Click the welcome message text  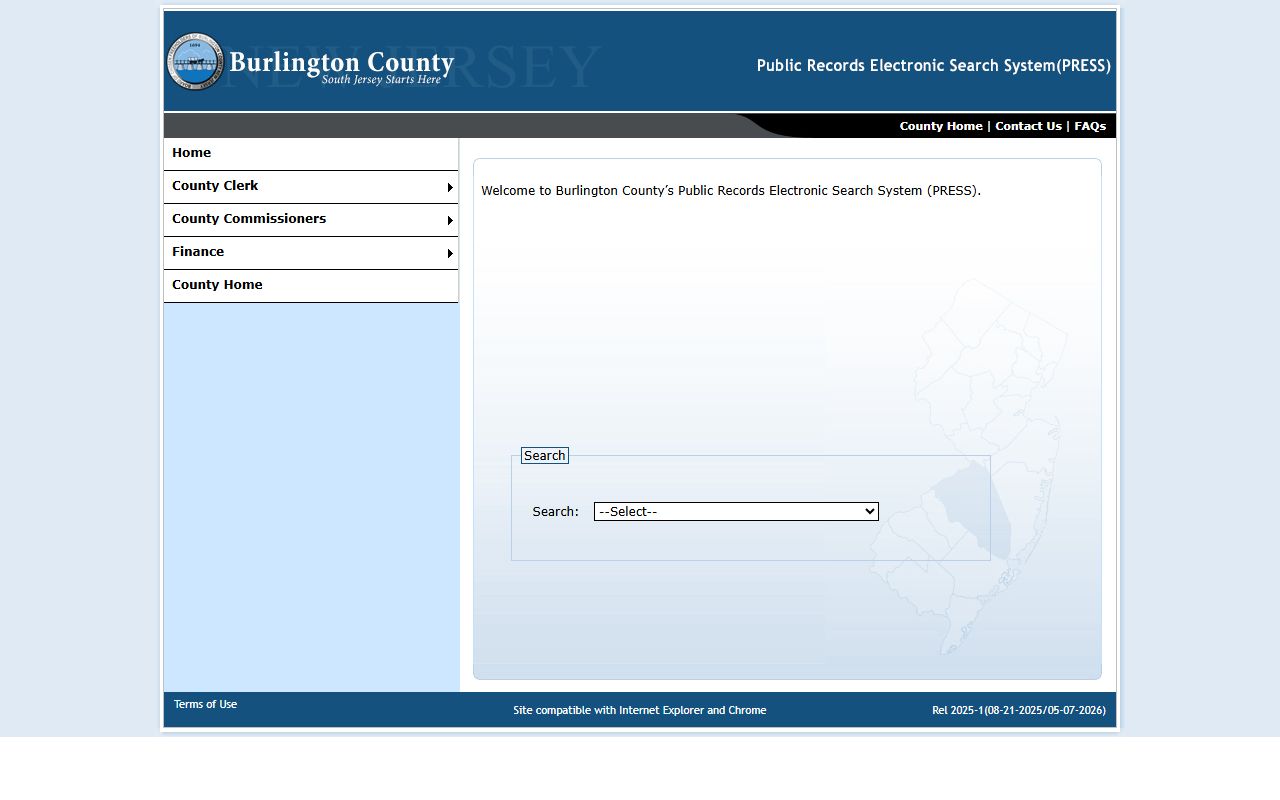[731, 190]
